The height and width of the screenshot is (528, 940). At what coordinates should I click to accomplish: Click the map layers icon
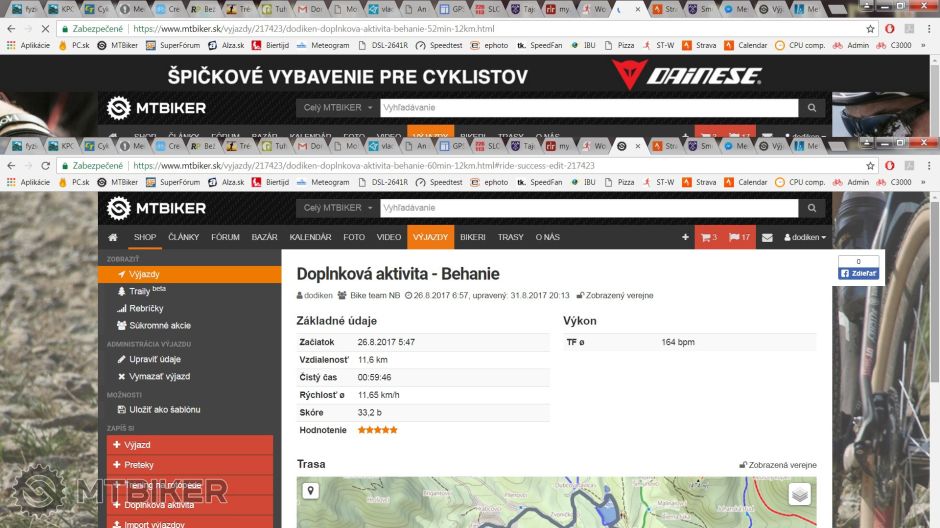point(799,494)
